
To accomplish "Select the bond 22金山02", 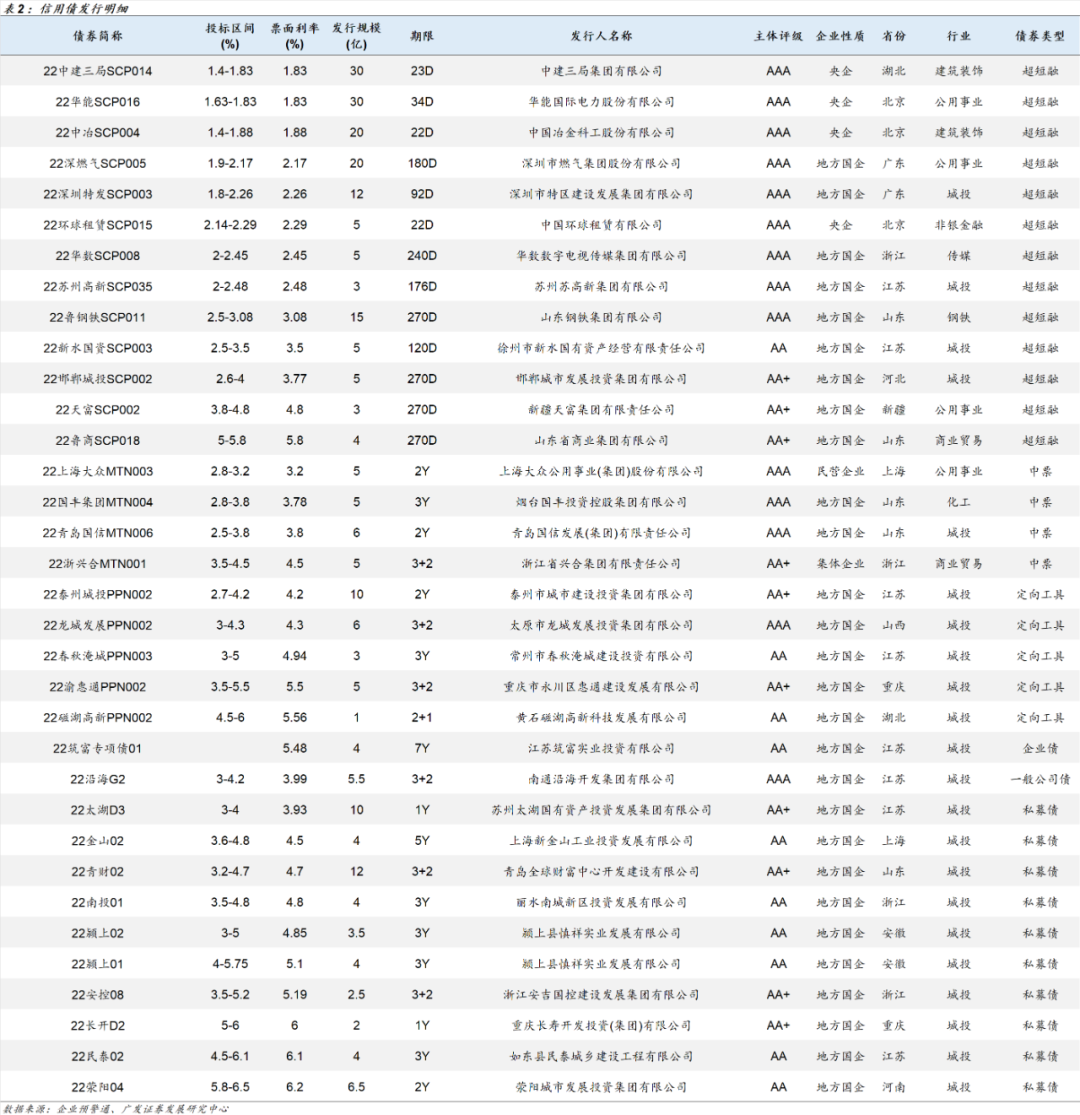I will coord(97,841).
